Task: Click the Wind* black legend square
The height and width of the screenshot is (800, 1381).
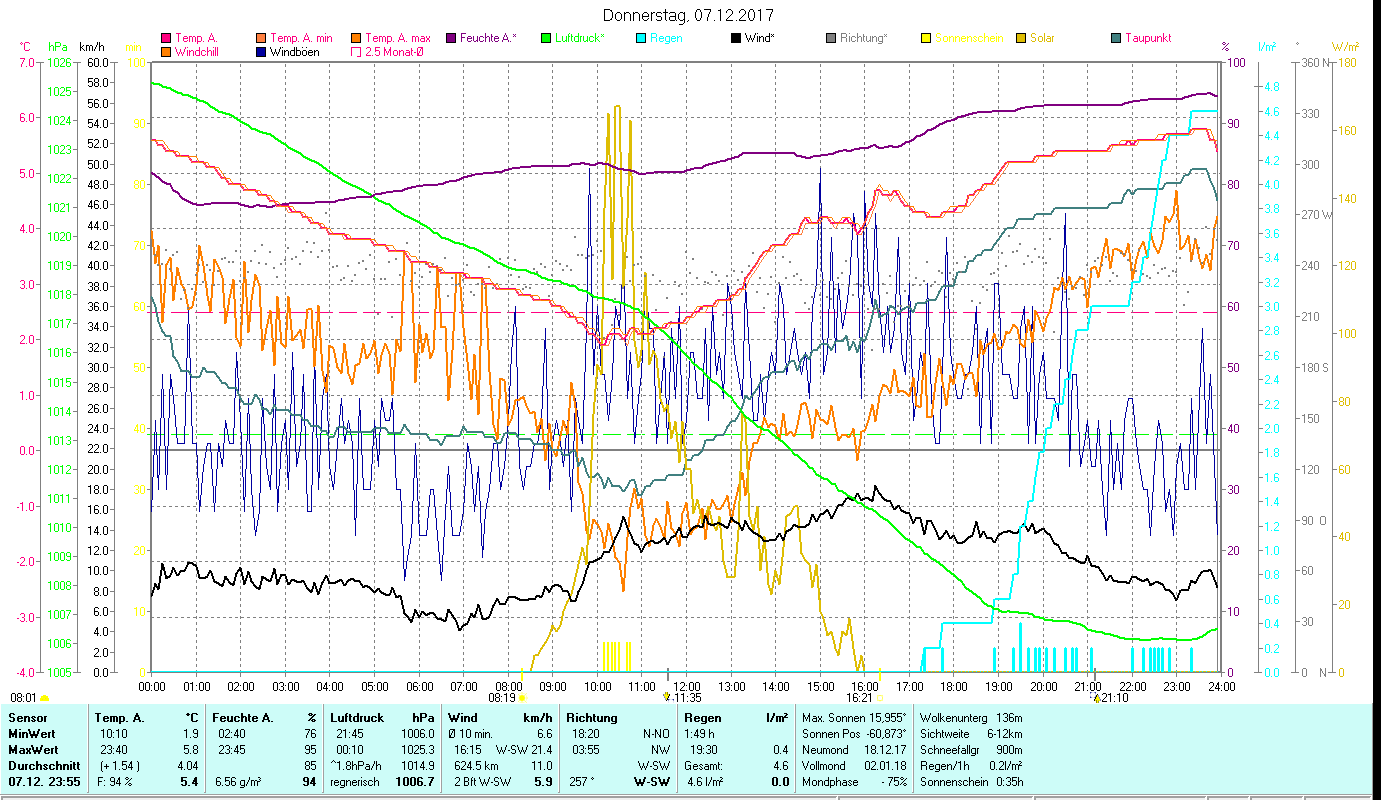Action: coord(735,38)
